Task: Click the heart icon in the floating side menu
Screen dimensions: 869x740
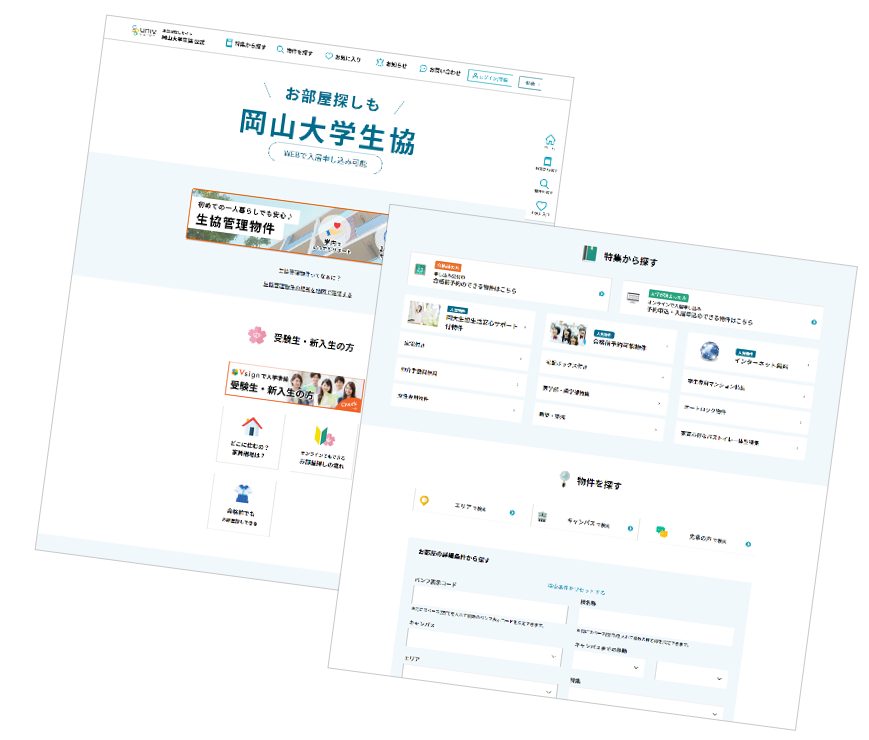Action: tap(541, 208)
